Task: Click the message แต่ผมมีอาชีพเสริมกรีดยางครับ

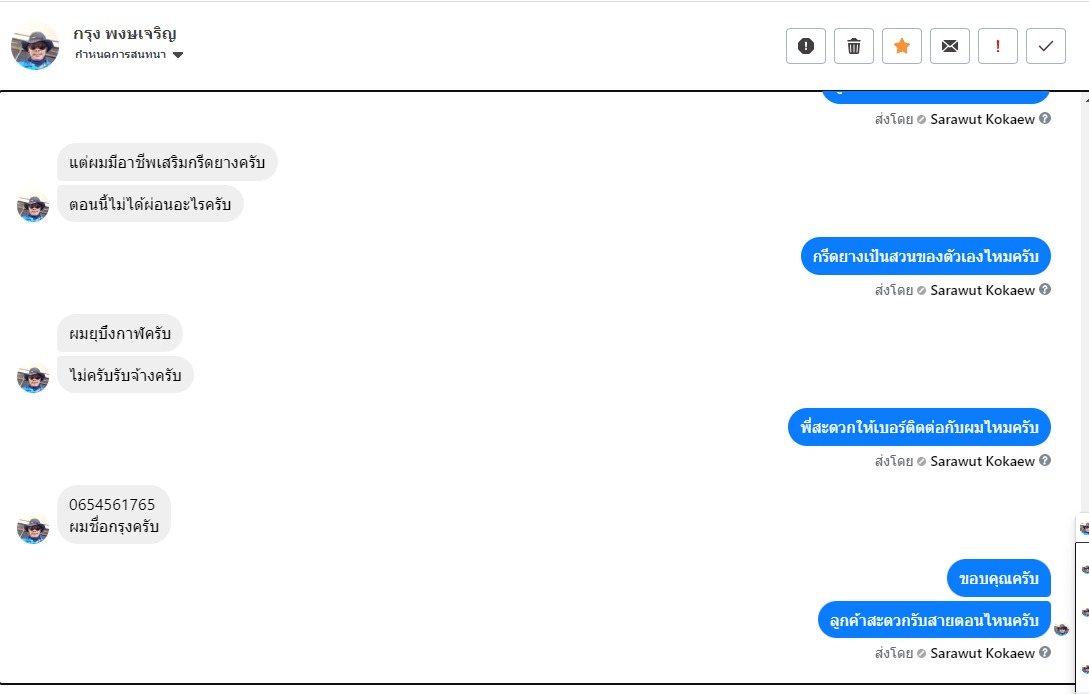Action: 167,162
